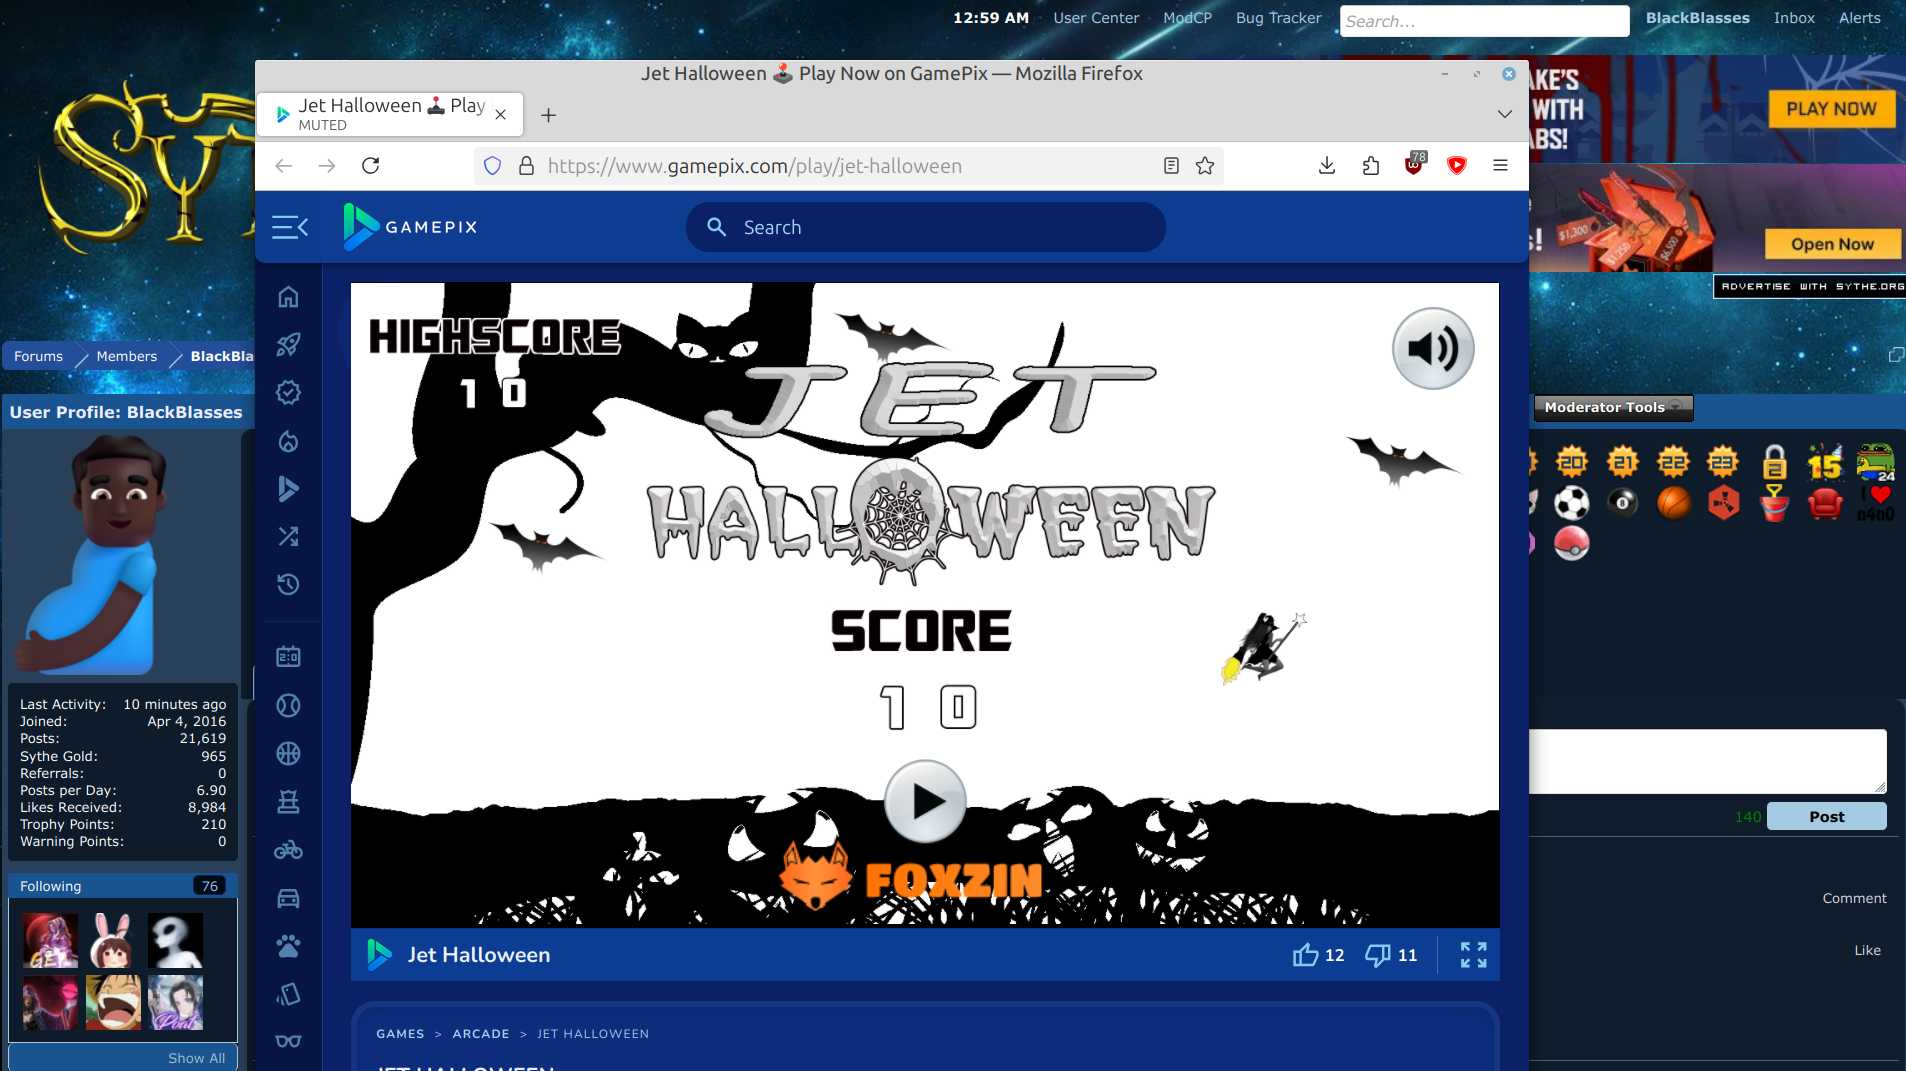This screenshot has width=1906, height=1071.
Task: Click the profile post message text area
Action: (1707, 761)
